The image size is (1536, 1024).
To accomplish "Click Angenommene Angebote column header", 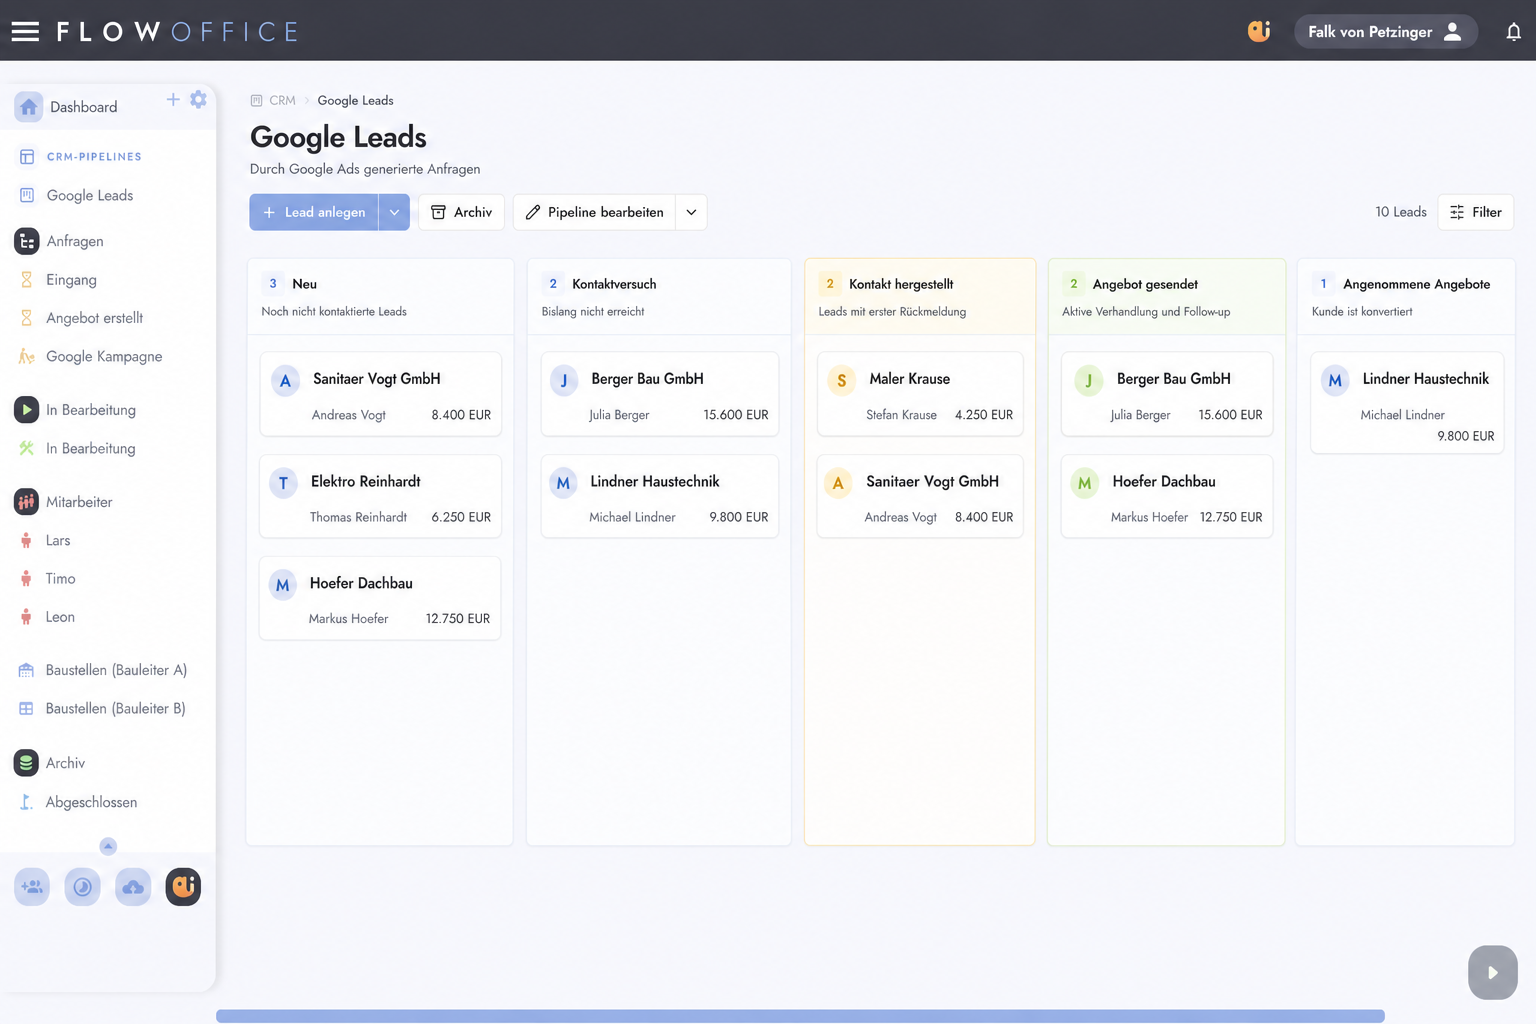I will [x=1406, y=296].
